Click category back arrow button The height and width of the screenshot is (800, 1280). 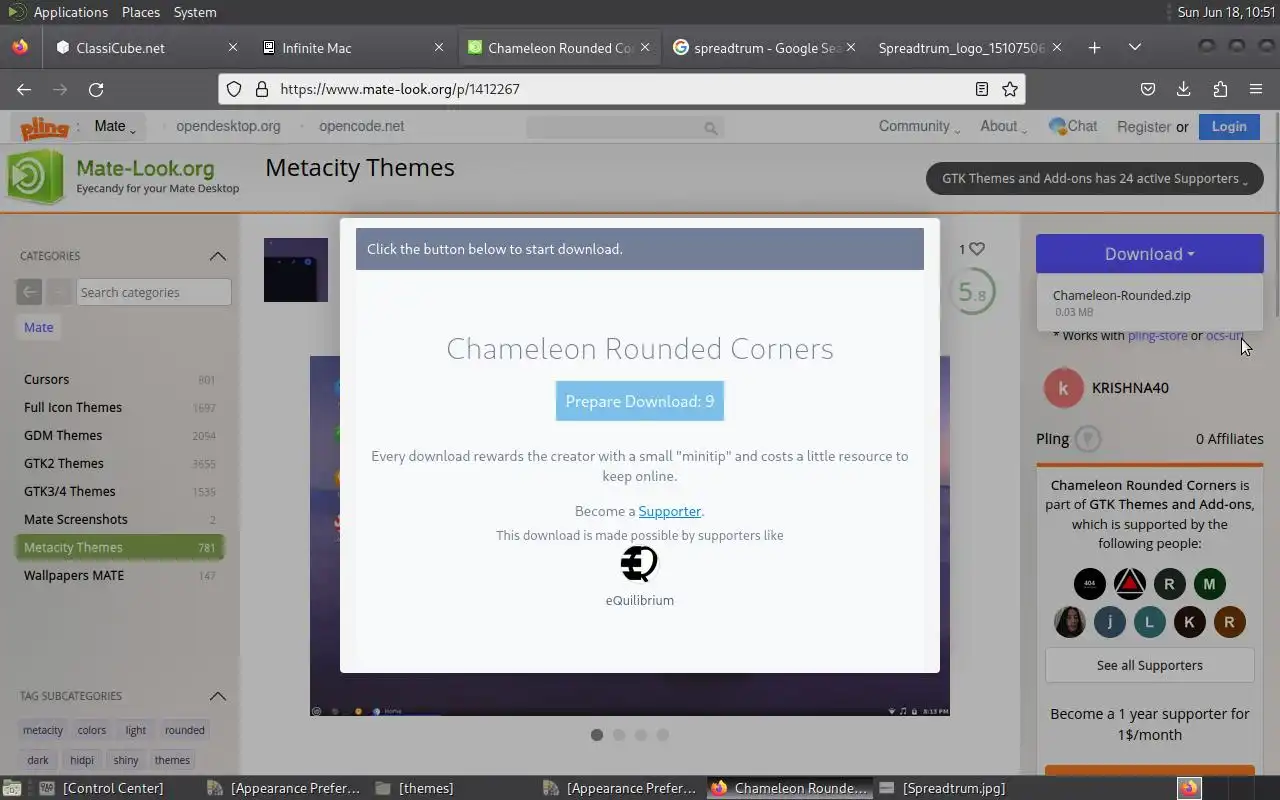pyautogui.click(x=29, y=292)
